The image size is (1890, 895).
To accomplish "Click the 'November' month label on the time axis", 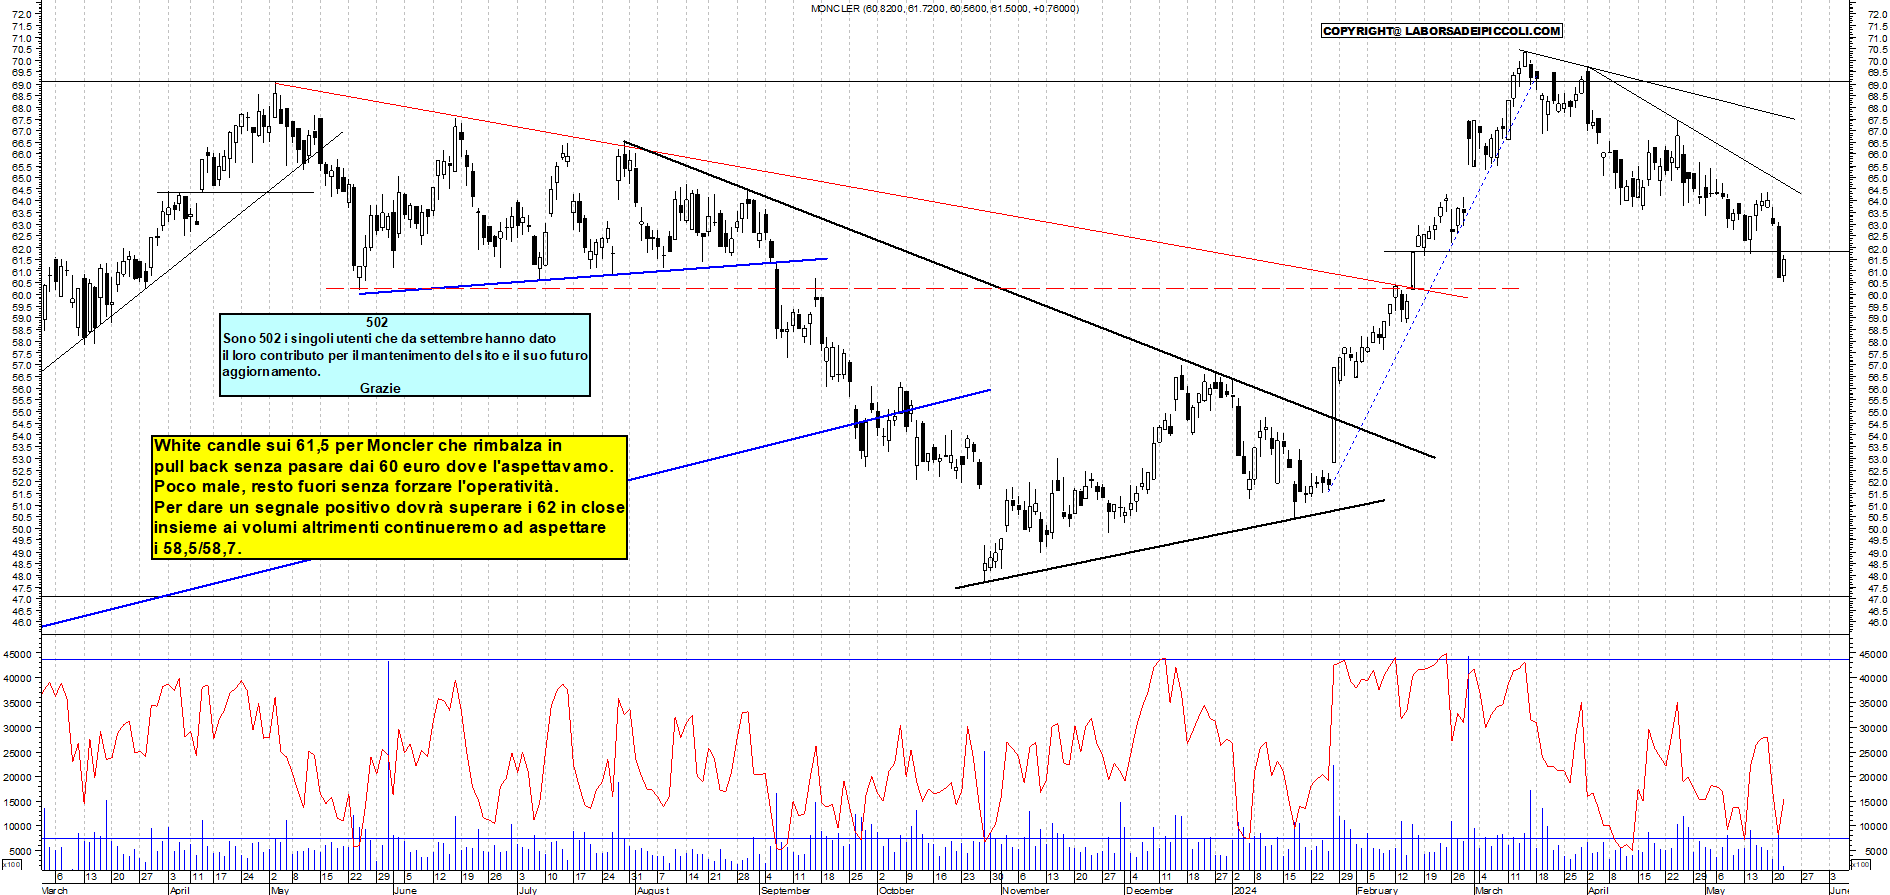I will (1026, 890).
